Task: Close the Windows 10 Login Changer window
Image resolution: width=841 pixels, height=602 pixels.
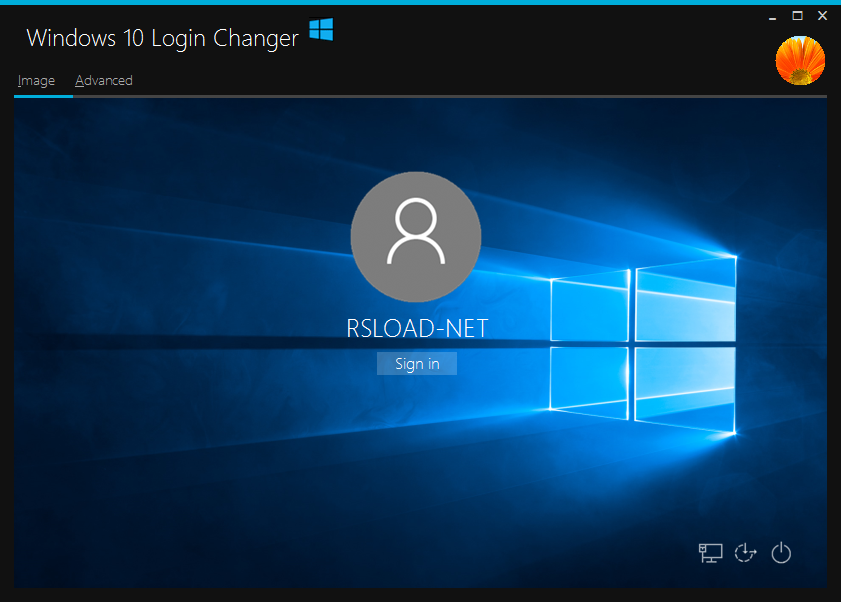Action: coord(823,15)
